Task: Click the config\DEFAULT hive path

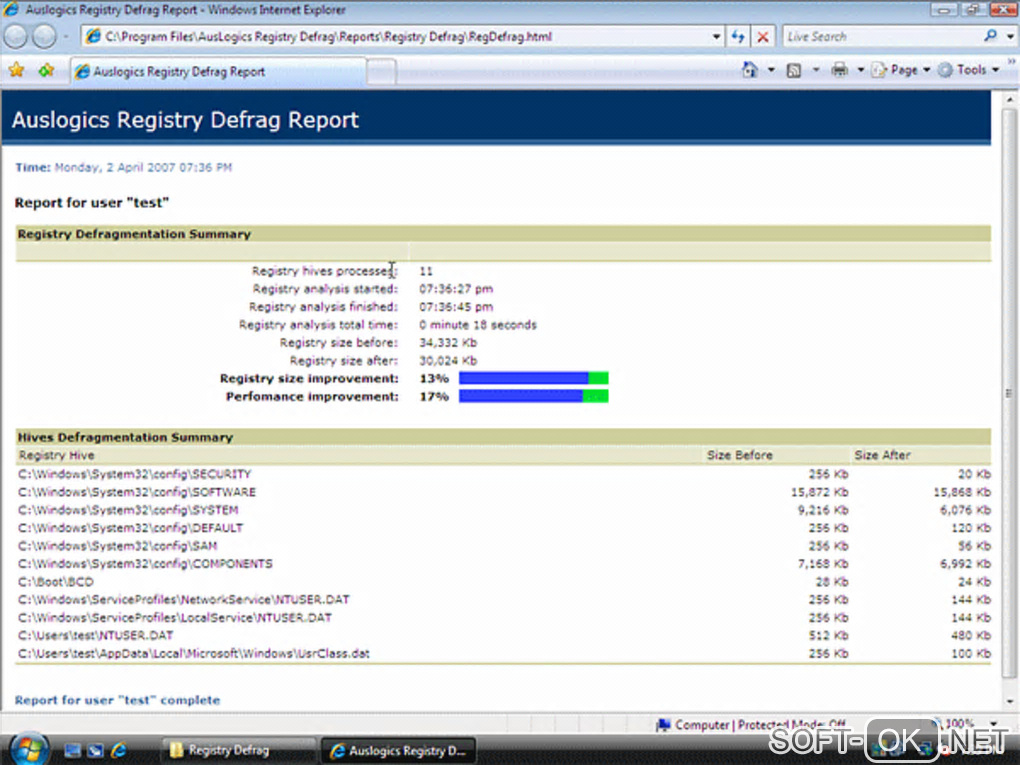Action: (x=130, y=528)
